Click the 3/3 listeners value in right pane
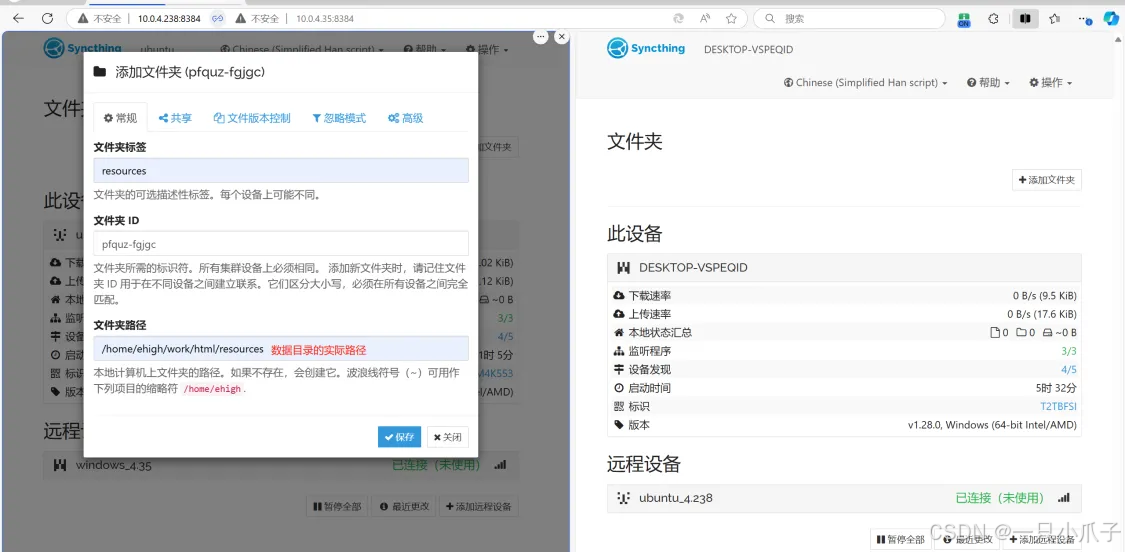Viewport: 1125px width, 552px height. [1068, 352]
